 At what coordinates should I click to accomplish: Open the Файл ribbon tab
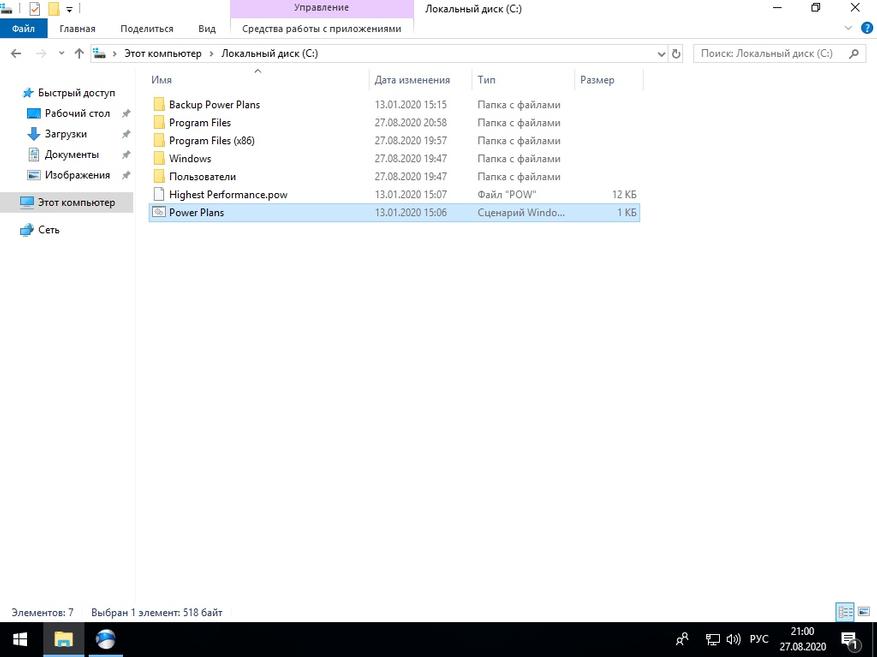[x=23, y=29]
